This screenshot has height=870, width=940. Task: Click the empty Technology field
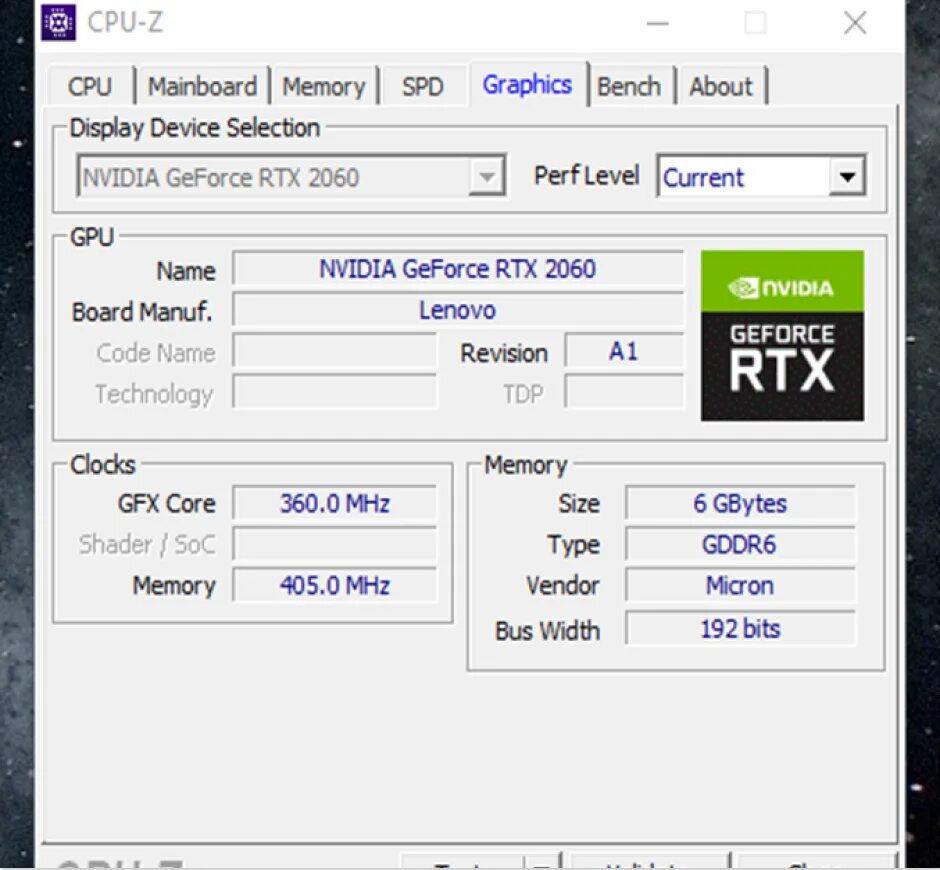tap(335, 392)
